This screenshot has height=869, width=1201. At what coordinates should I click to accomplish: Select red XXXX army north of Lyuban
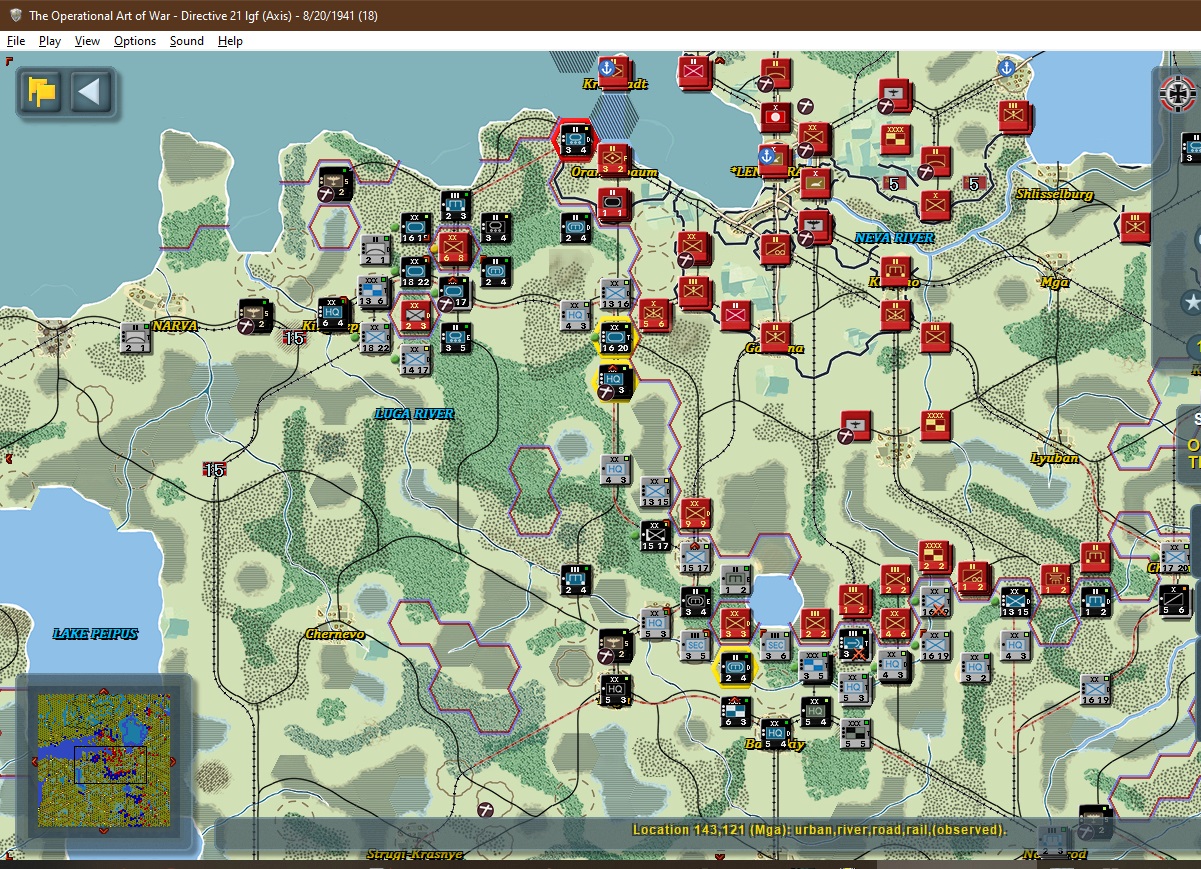click(x=935, y=425)
